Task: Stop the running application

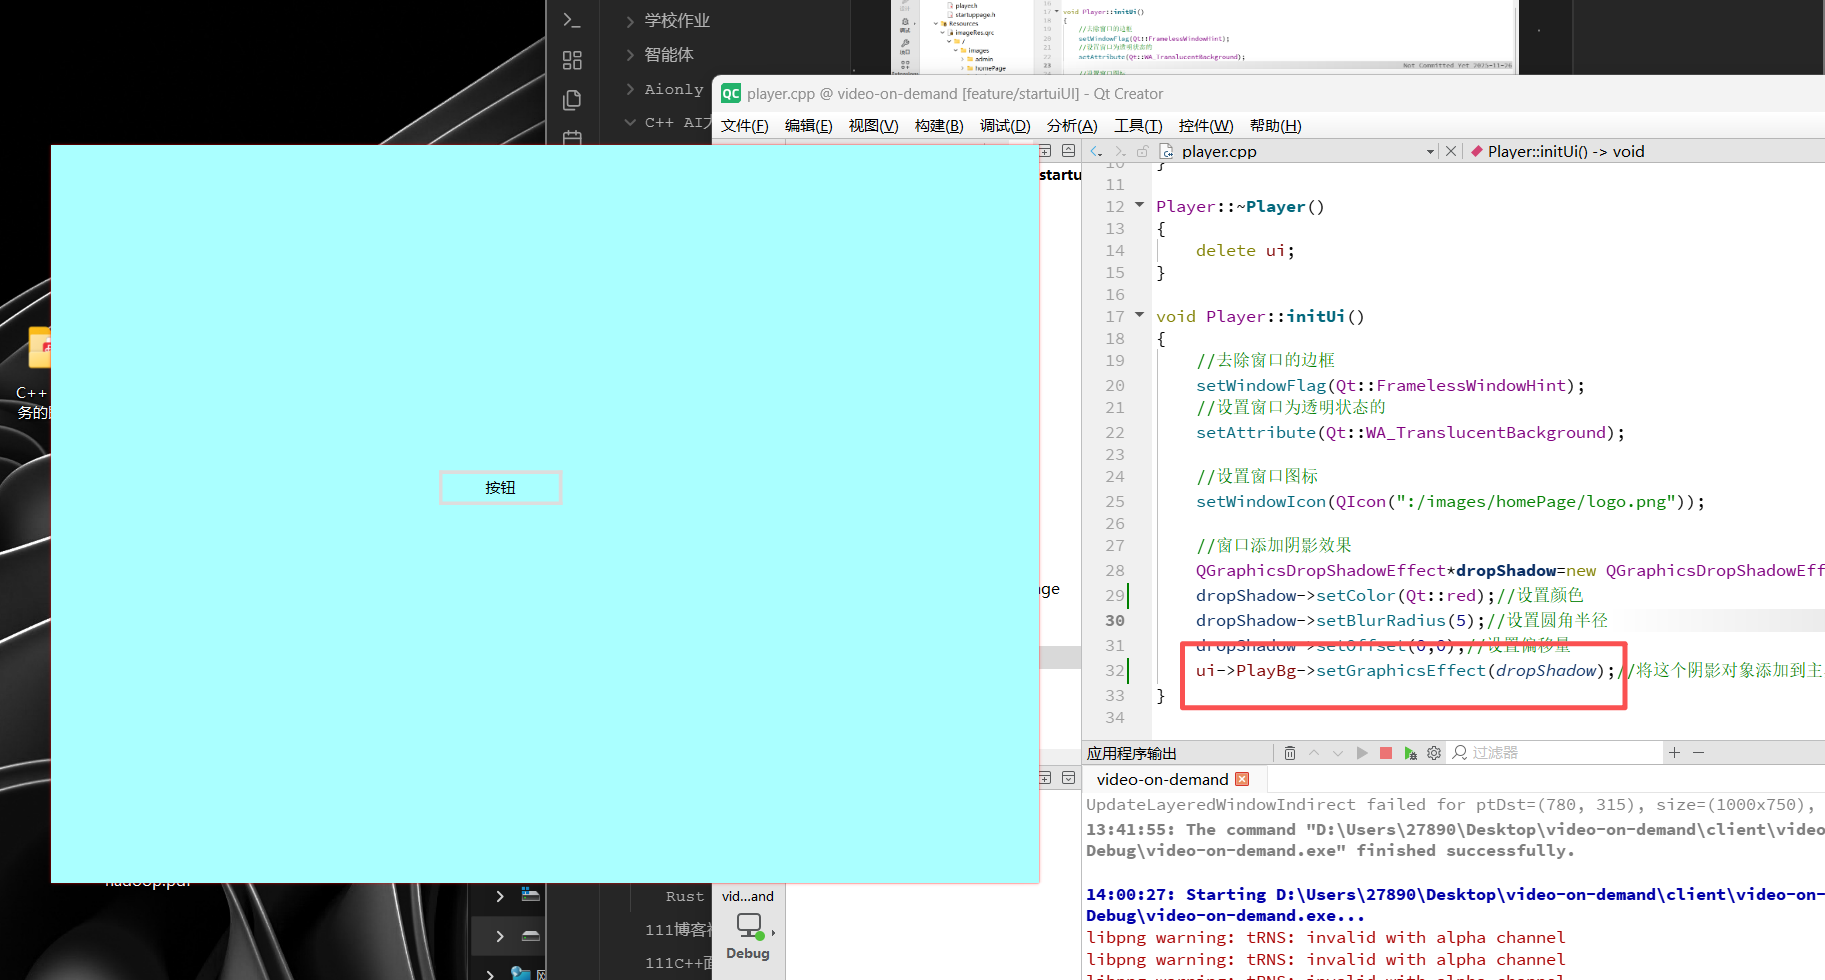Action: [1386, 753]
